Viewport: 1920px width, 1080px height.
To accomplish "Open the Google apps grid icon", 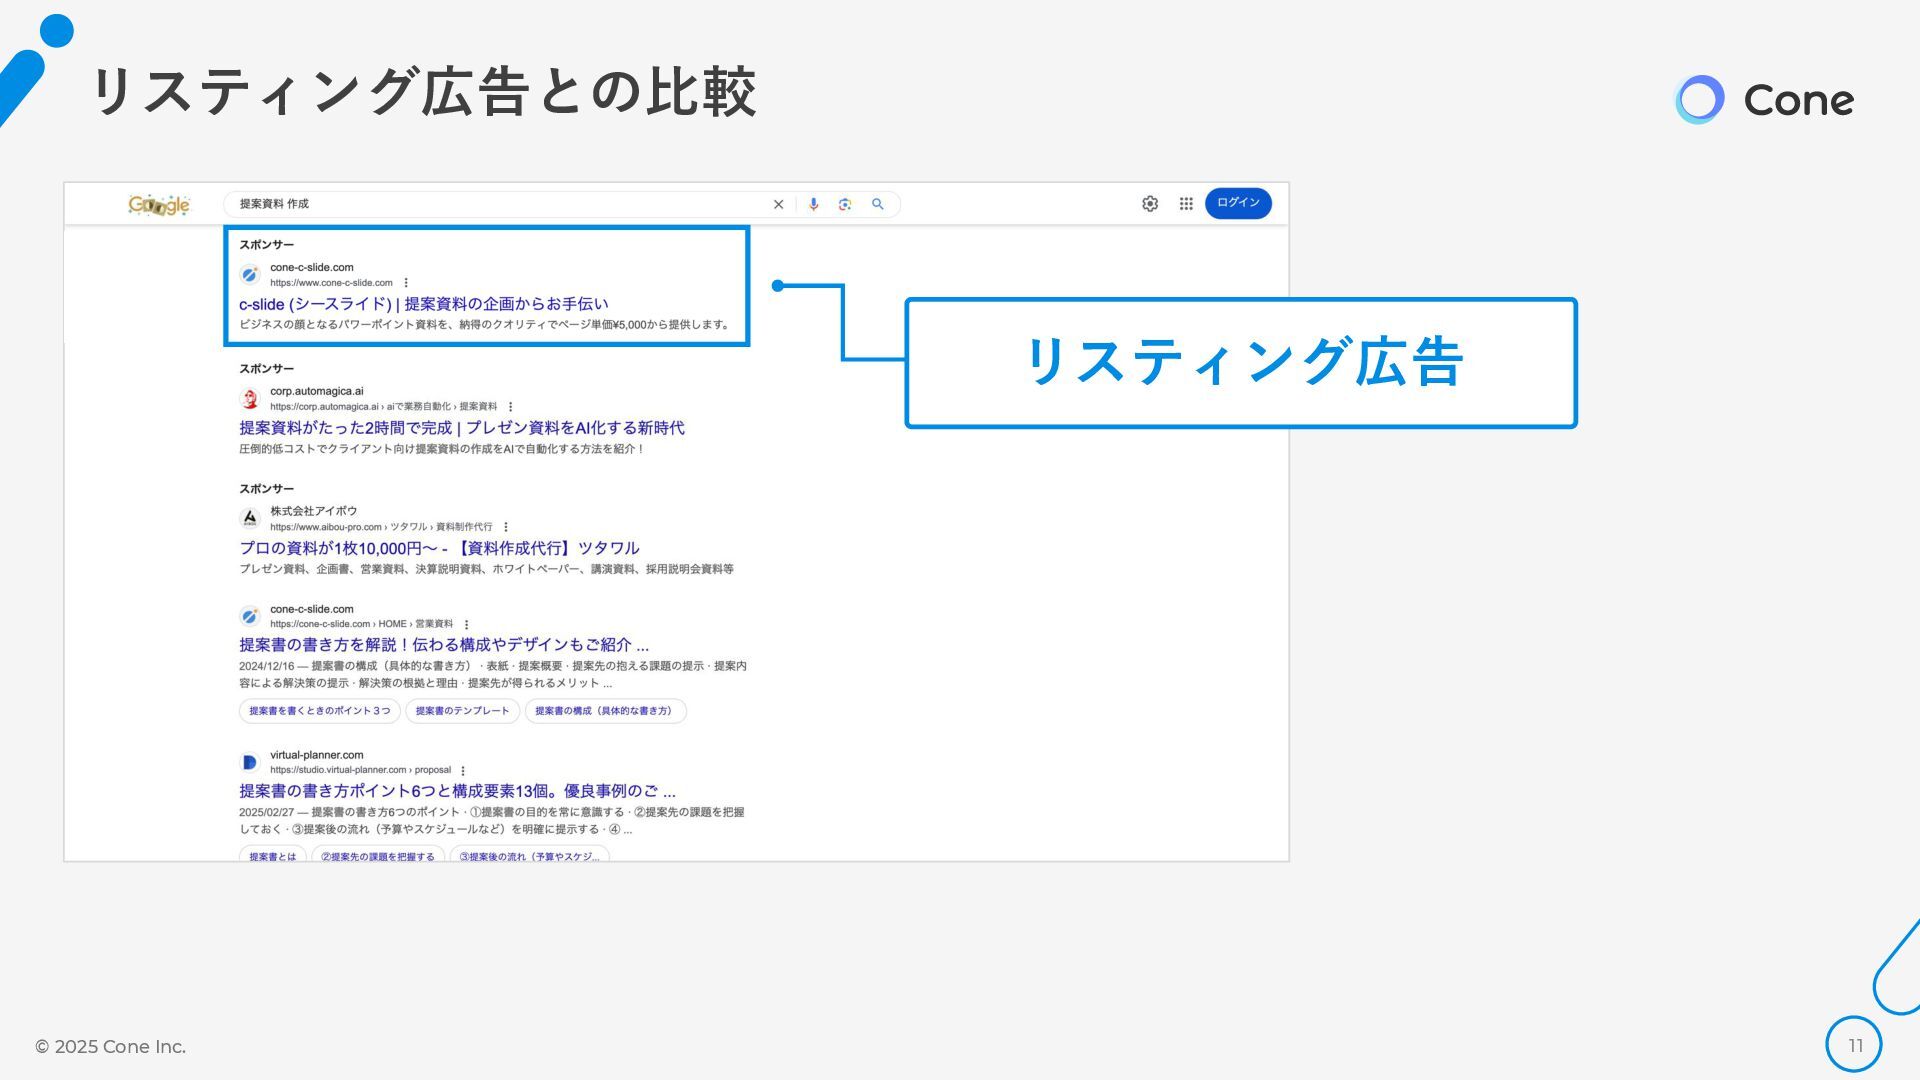I will tap(1186, 204).
